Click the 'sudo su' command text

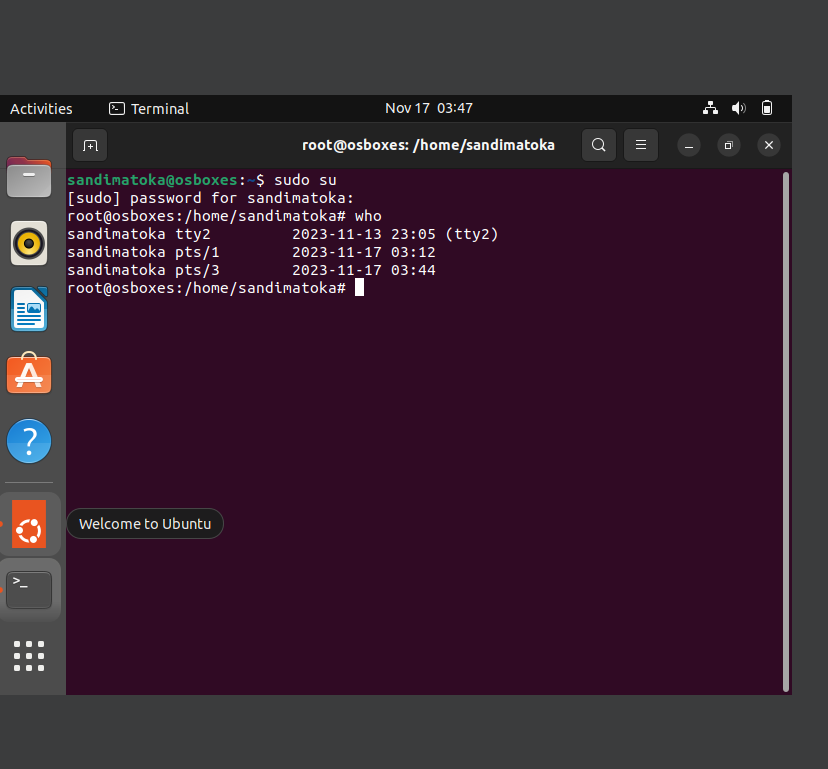coord(305,180)
